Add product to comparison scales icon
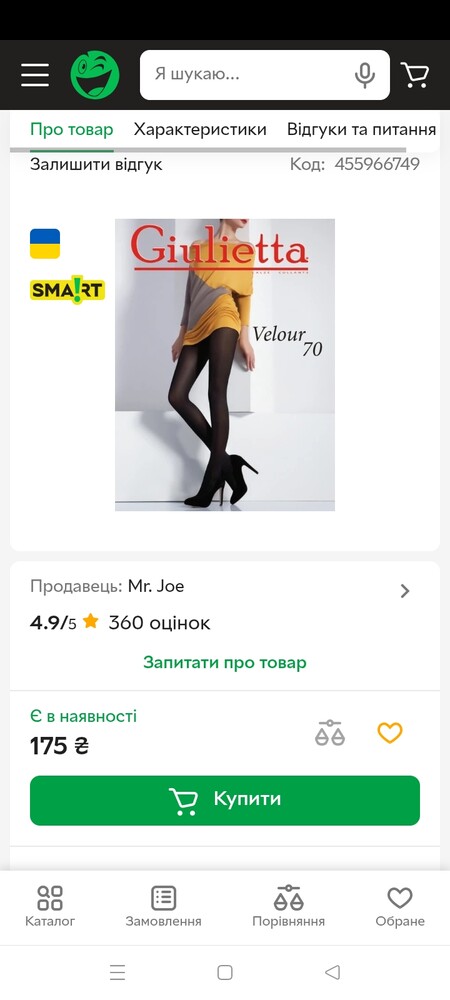This screenshot has width=450, height=1000. 330,733
